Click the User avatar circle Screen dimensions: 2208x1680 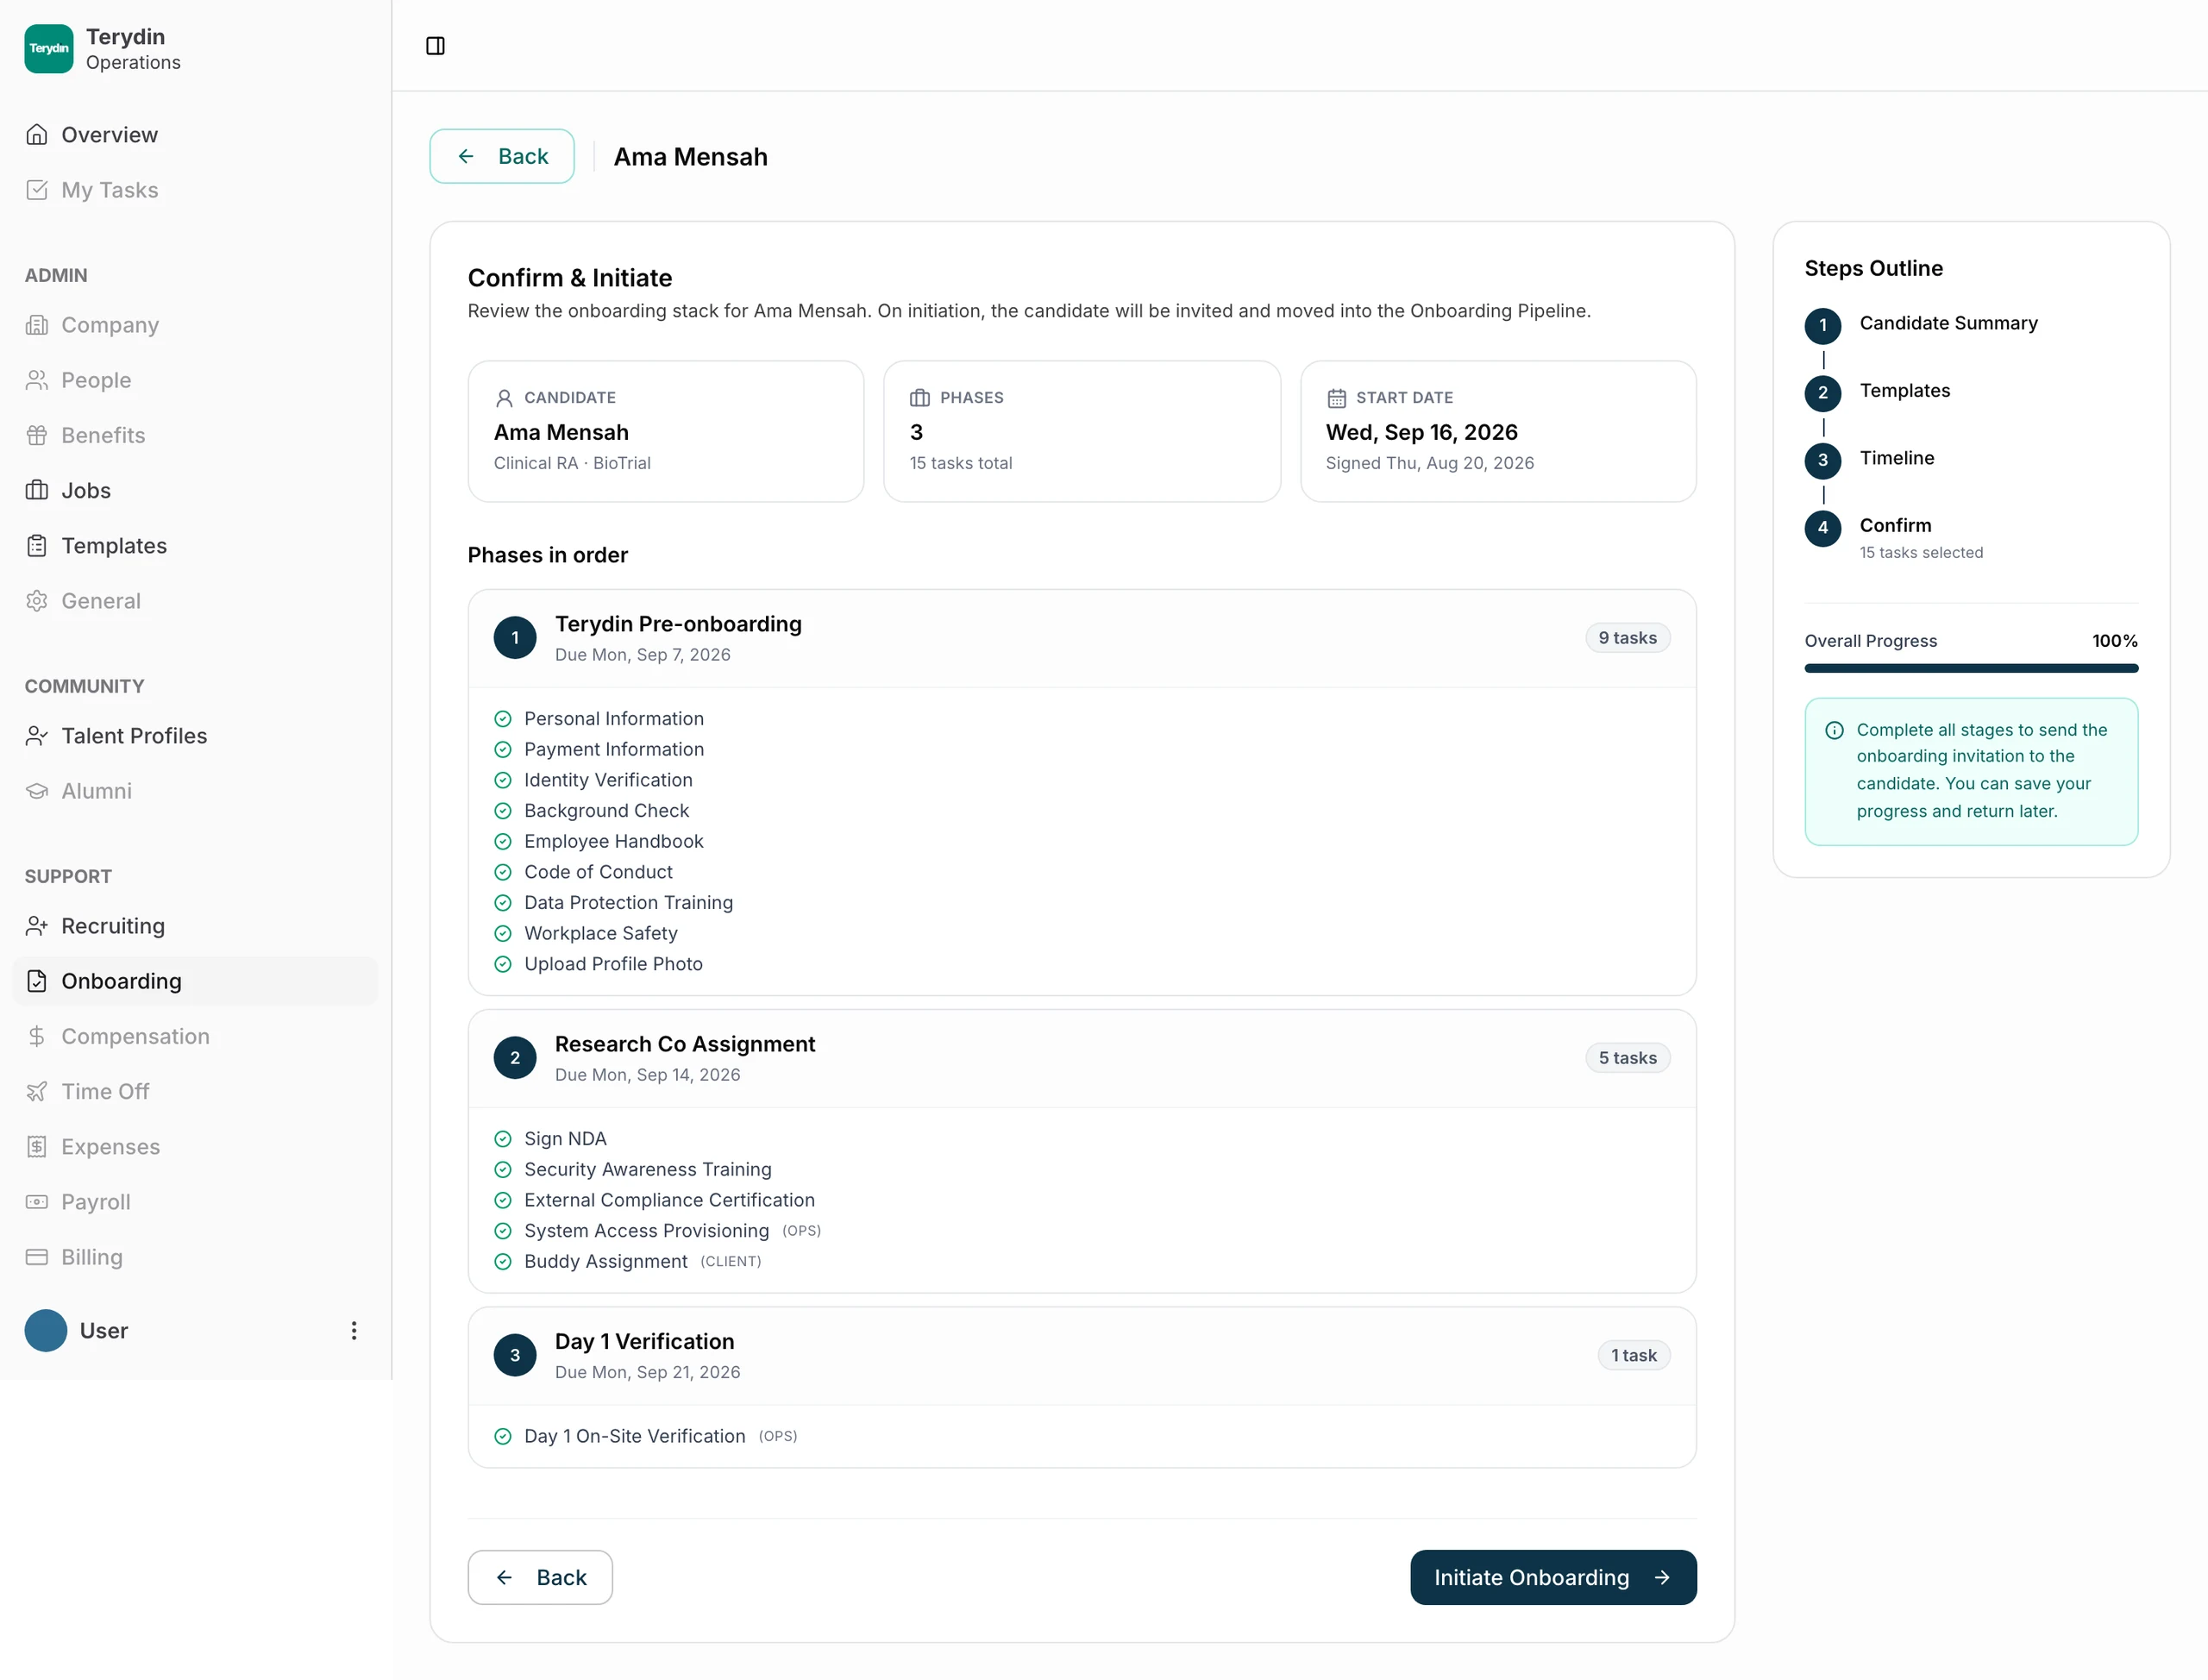[46, 1331]
